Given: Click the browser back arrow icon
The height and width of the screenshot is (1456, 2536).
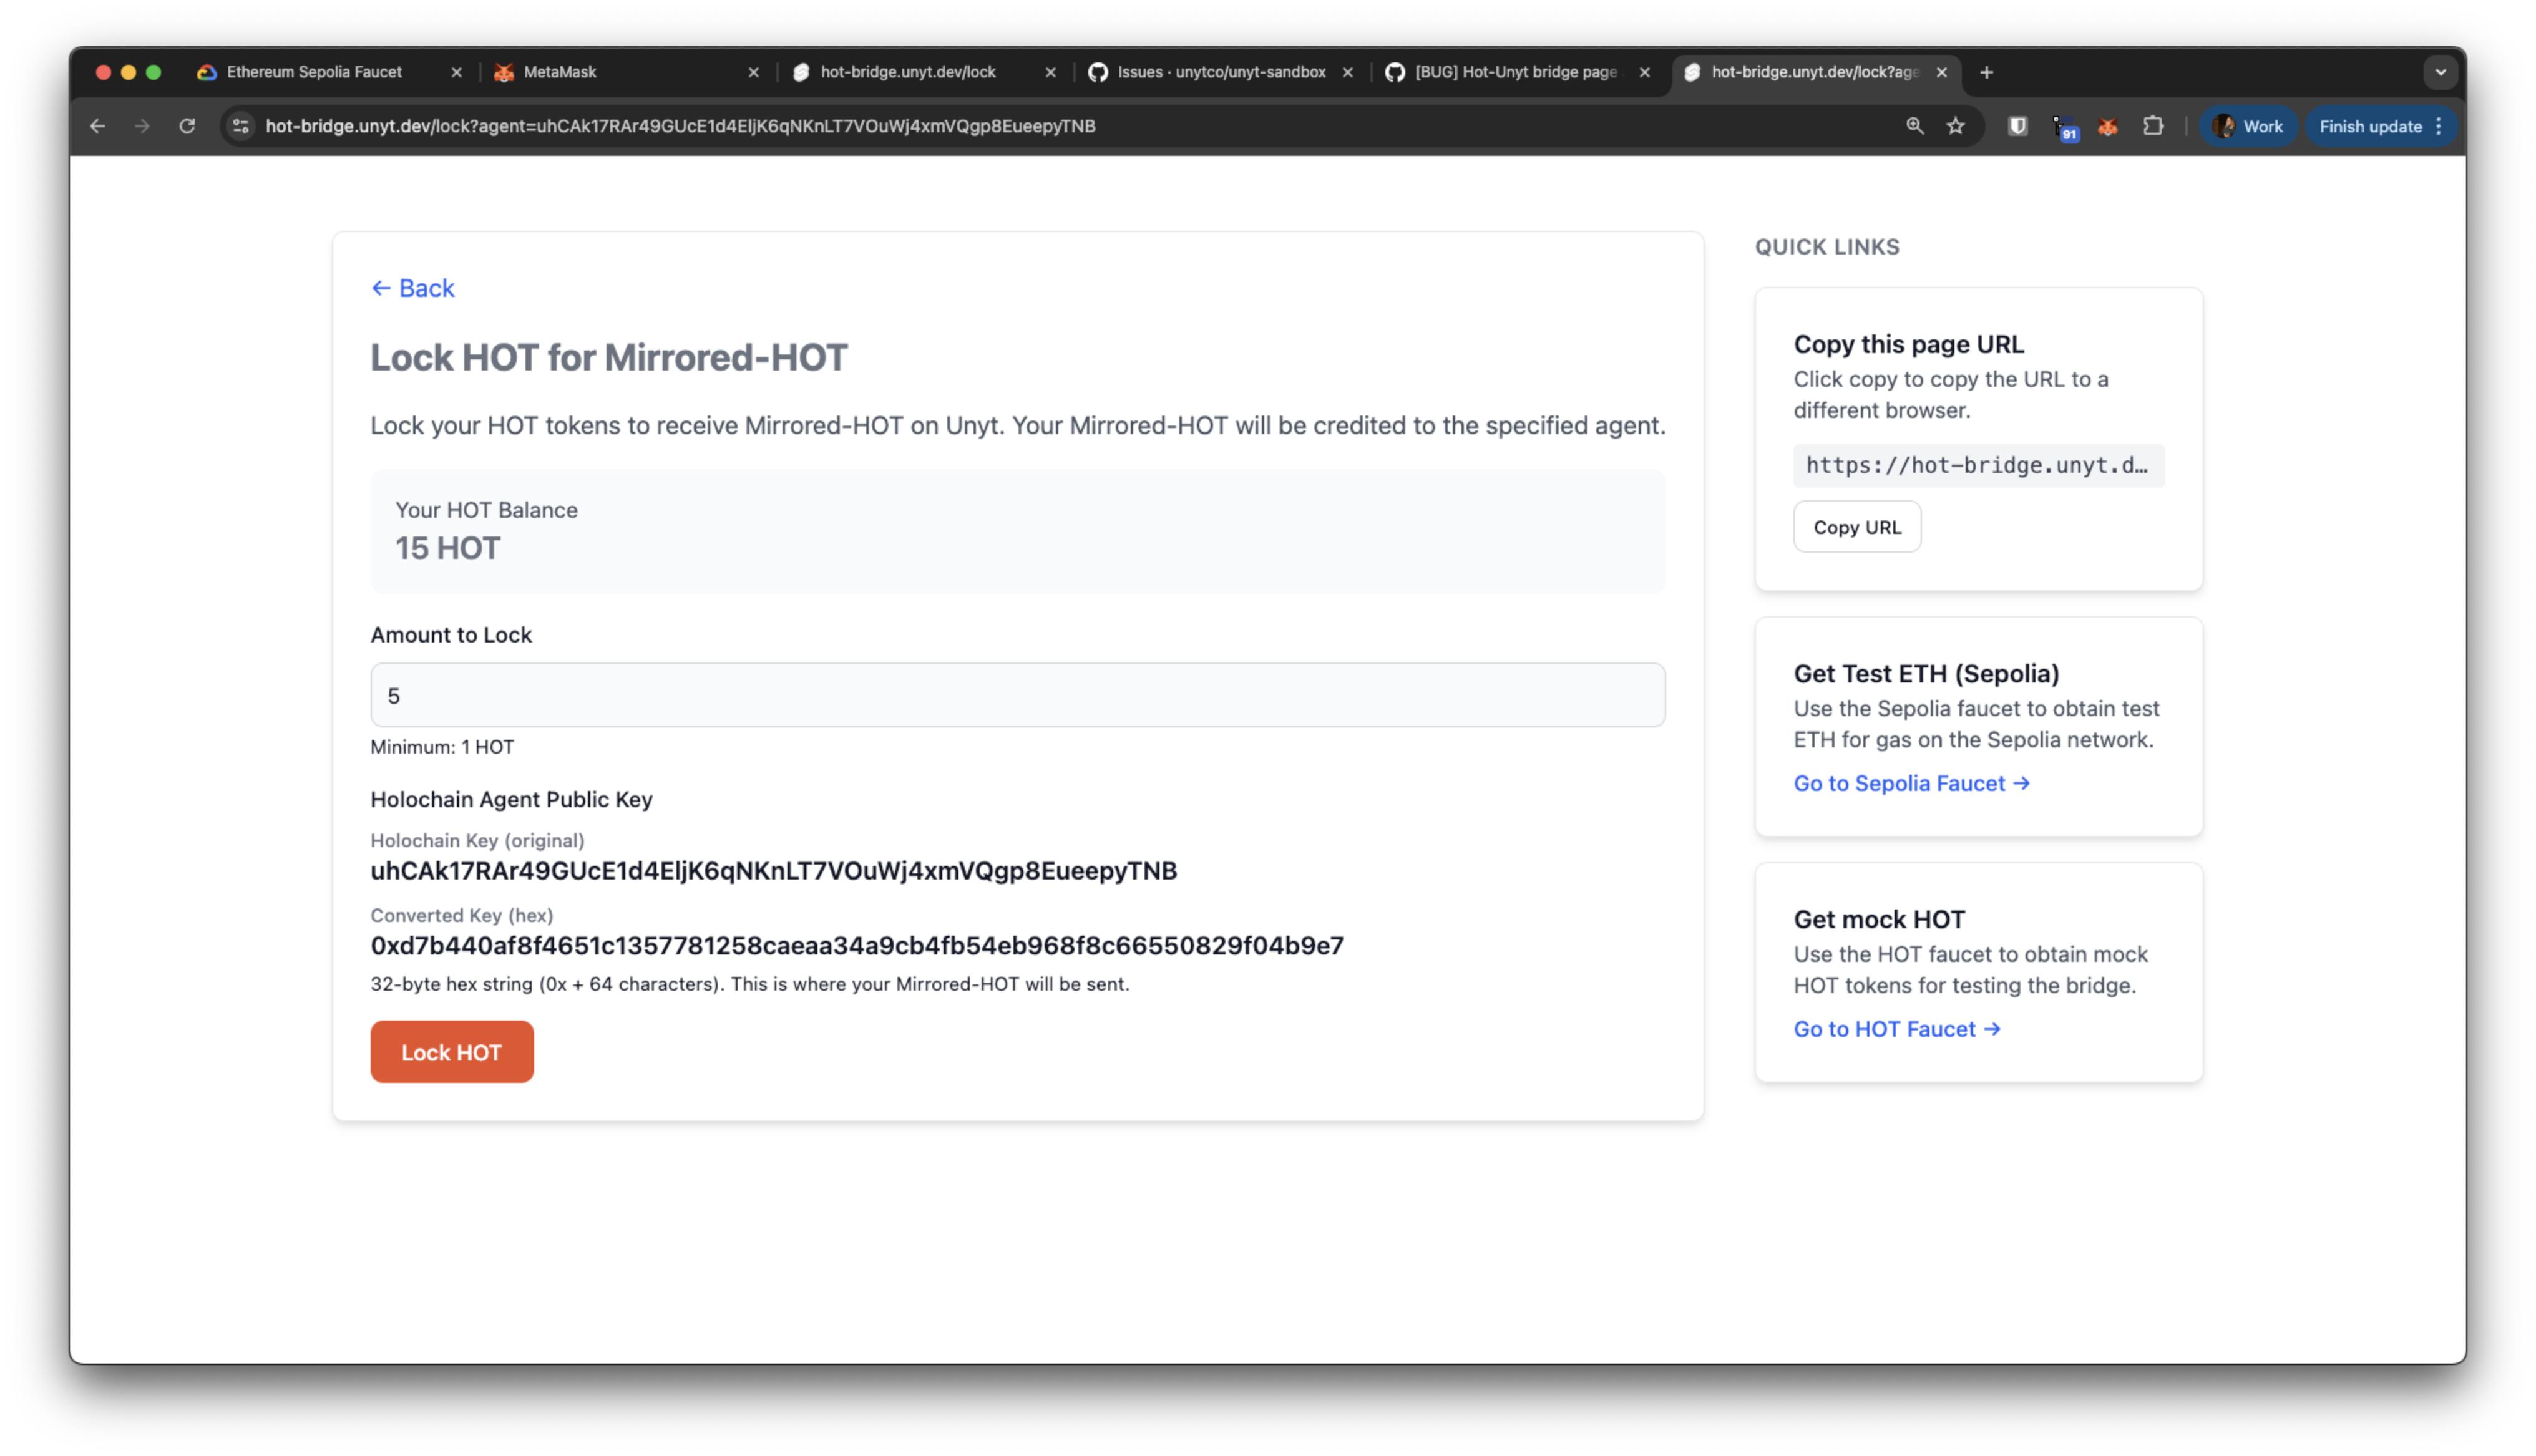Looking at the screenshot, I should point(97,126).
